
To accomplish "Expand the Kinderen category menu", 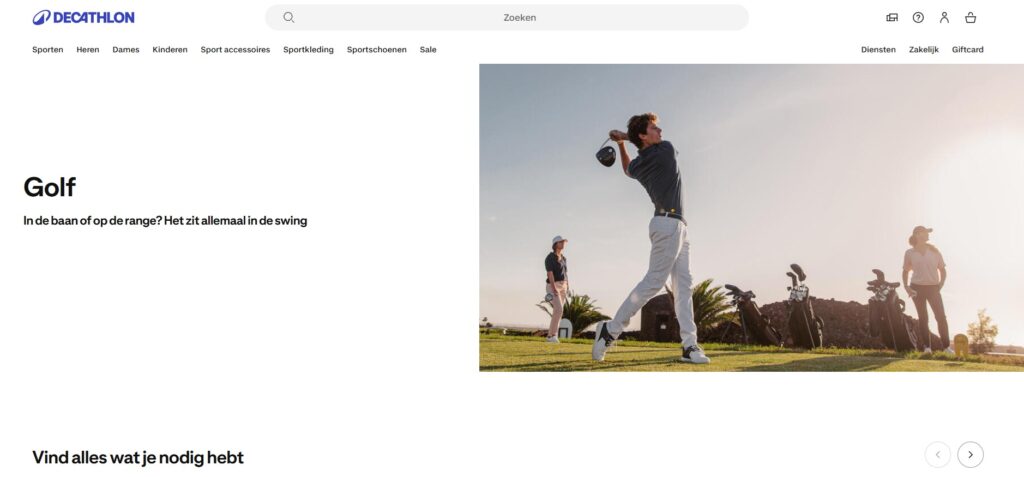I will coord(170,50).
